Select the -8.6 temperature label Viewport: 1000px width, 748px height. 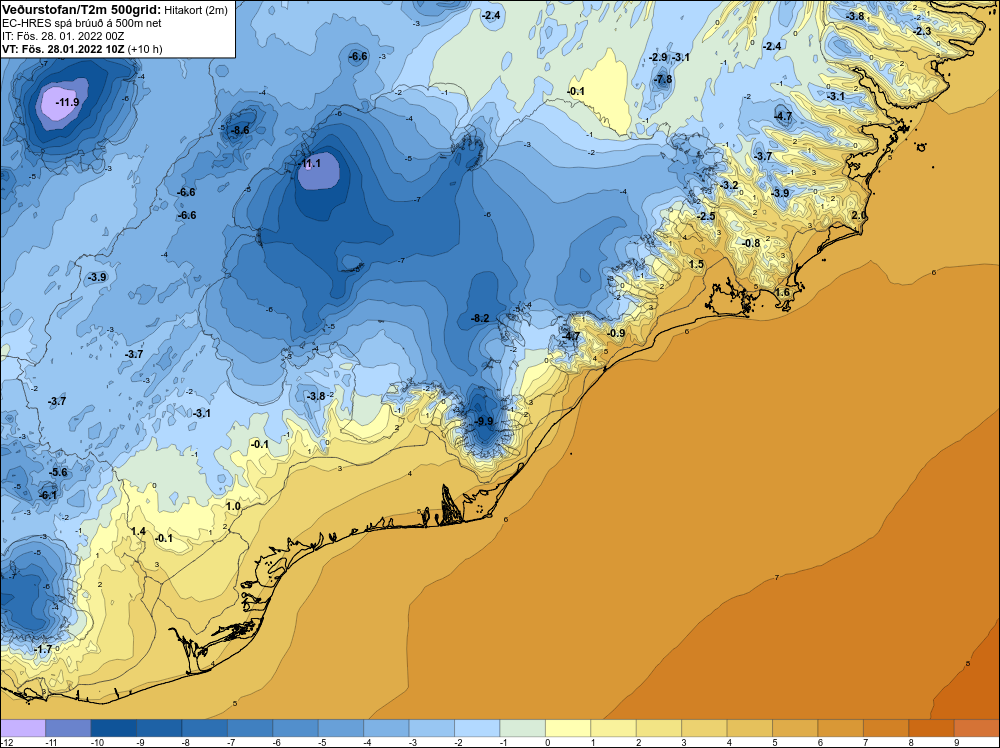click(x=240, y=131)
